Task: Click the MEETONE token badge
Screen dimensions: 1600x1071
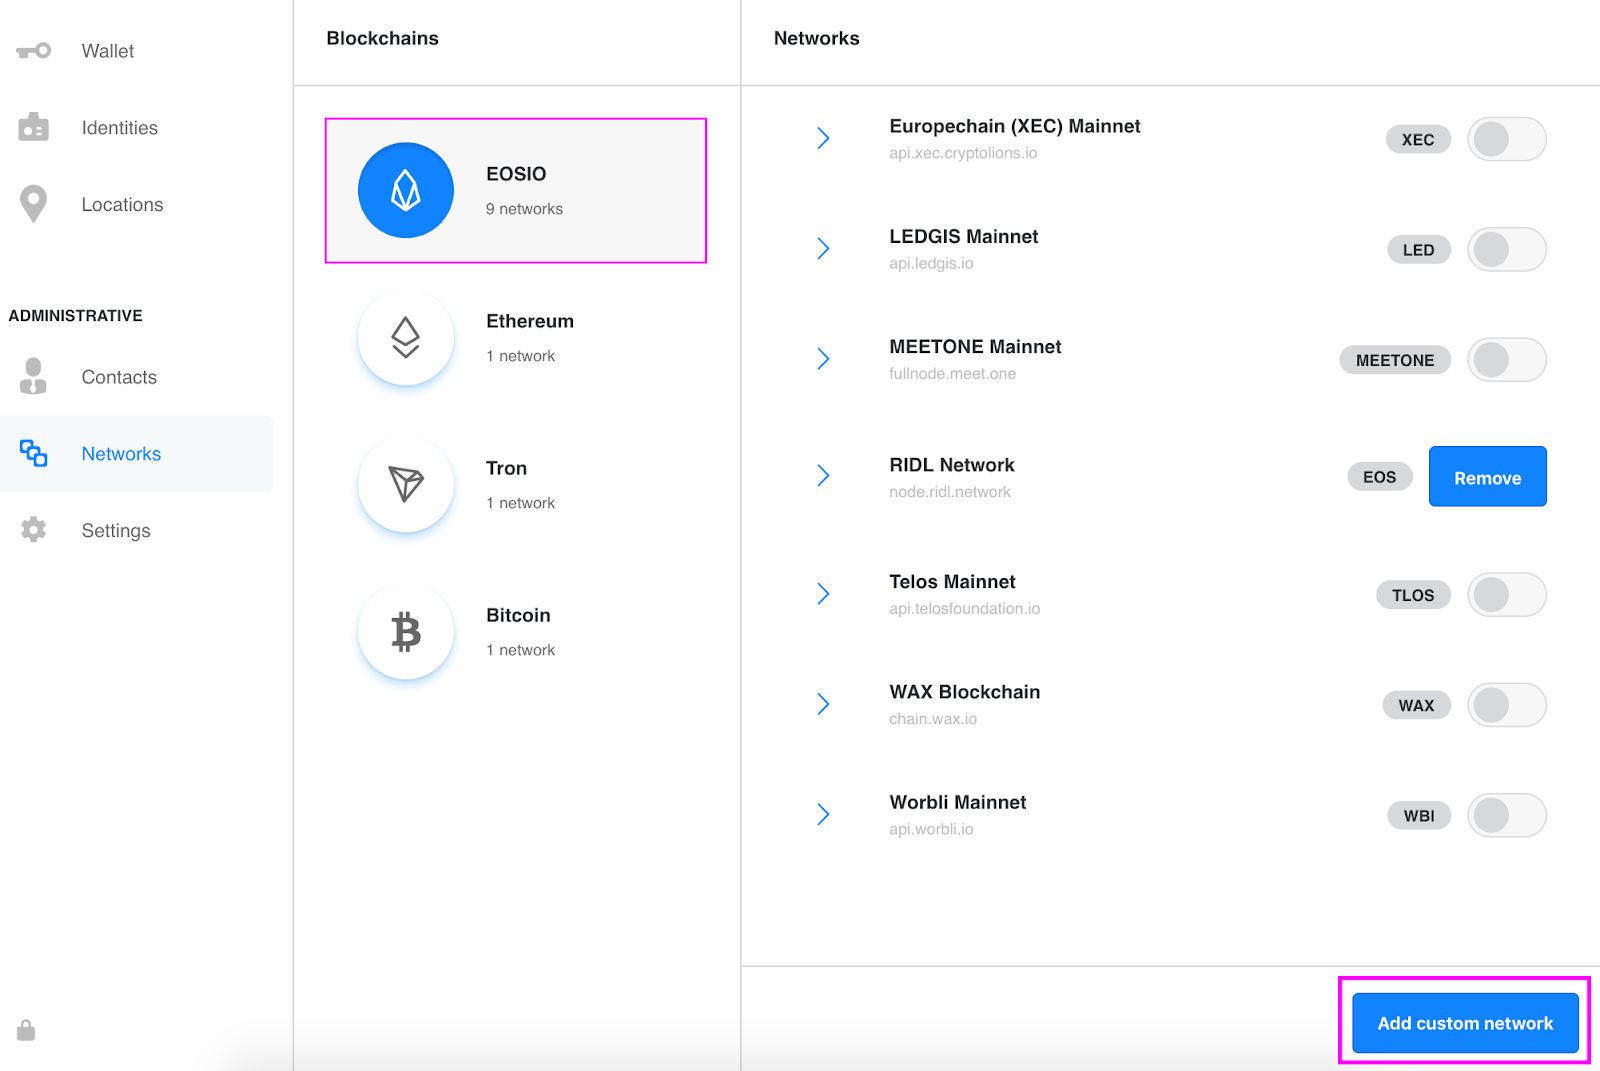Action: pyautogui.click(x=1395, y=360)
